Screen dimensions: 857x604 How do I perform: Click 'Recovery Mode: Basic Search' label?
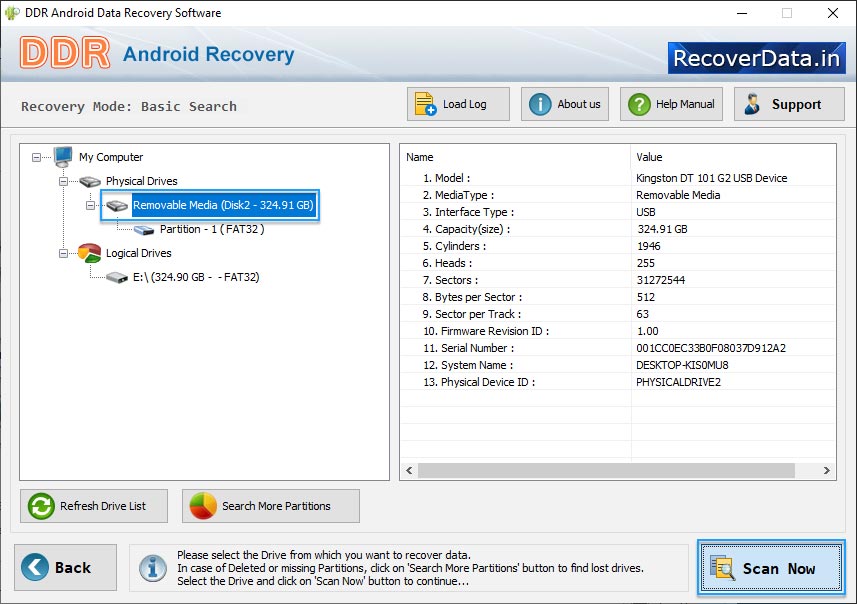129,106
